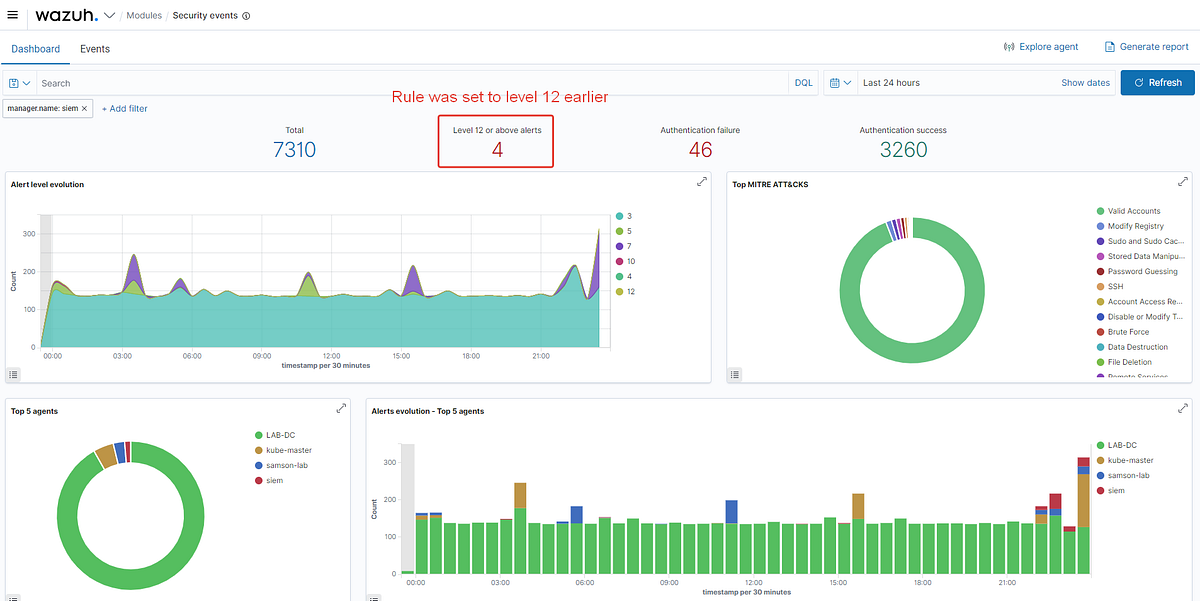
Task: Open the calendar quick date dropdown
Action: tap(840, 83)
